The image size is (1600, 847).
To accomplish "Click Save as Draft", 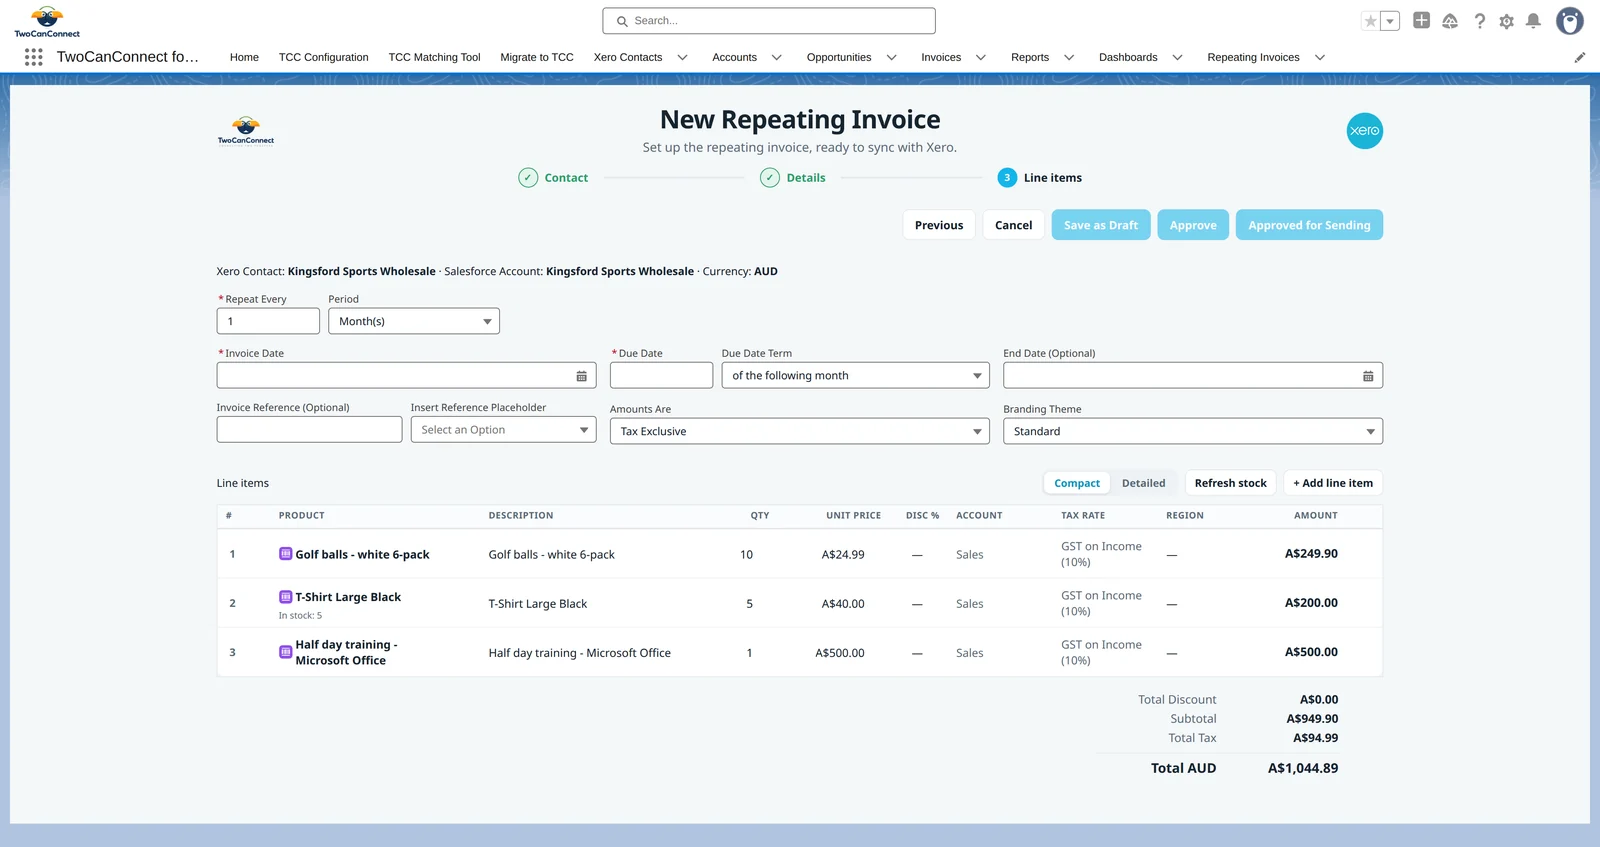I will coord(1101,225).
